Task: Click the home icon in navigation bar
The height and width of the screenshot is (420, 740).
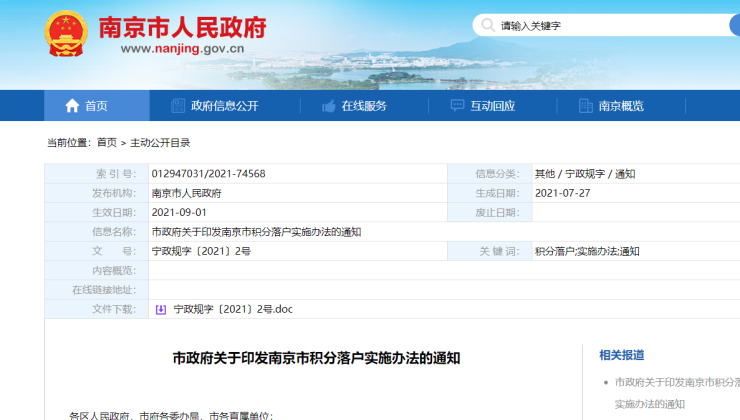Action: pyautogui.click(x=72, y=106)
